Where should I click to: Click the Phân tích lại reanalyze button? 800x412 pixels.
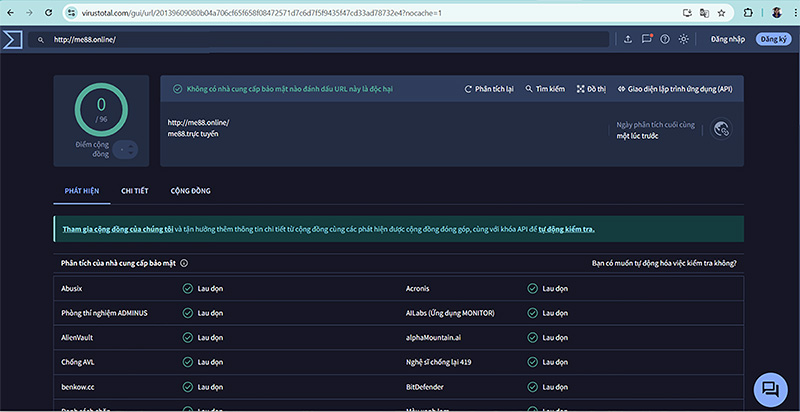pyautogui.click(x=489, y=89)
